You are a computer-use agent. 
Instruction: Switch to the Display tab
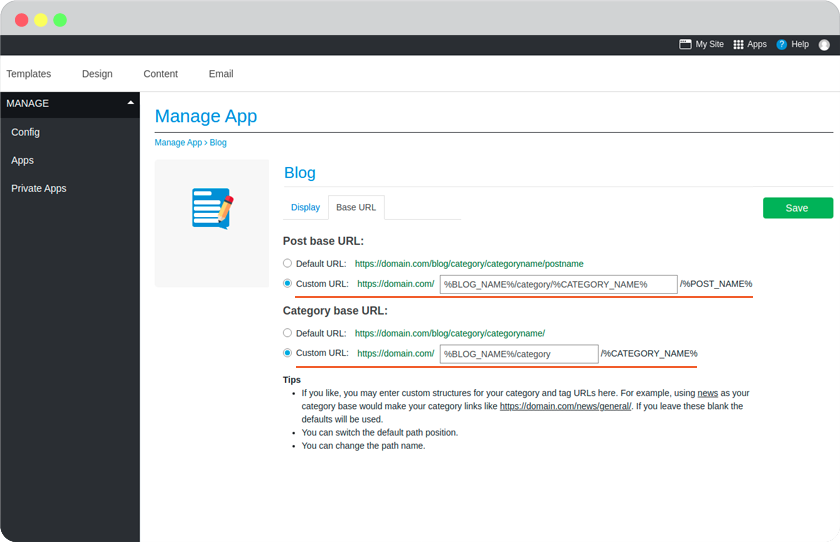[305, 207]
